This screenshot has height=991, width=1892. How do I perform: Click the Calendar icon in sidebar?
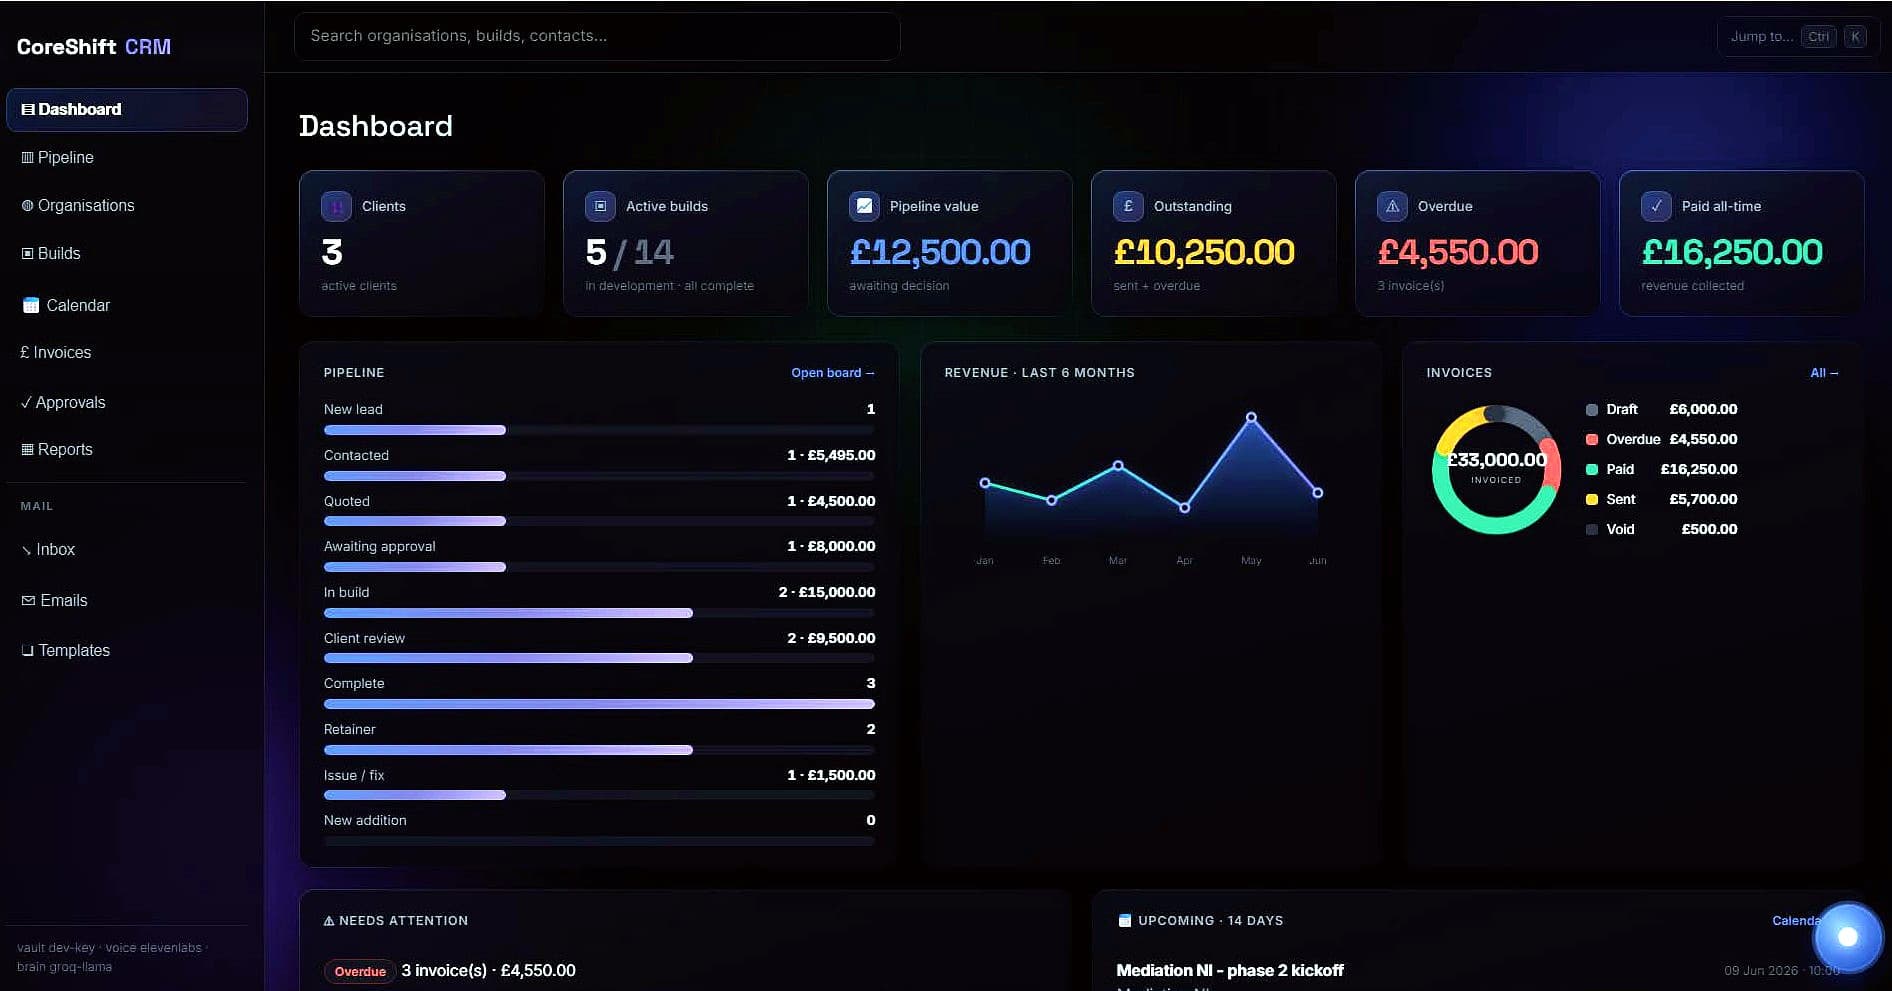[31, 305]
